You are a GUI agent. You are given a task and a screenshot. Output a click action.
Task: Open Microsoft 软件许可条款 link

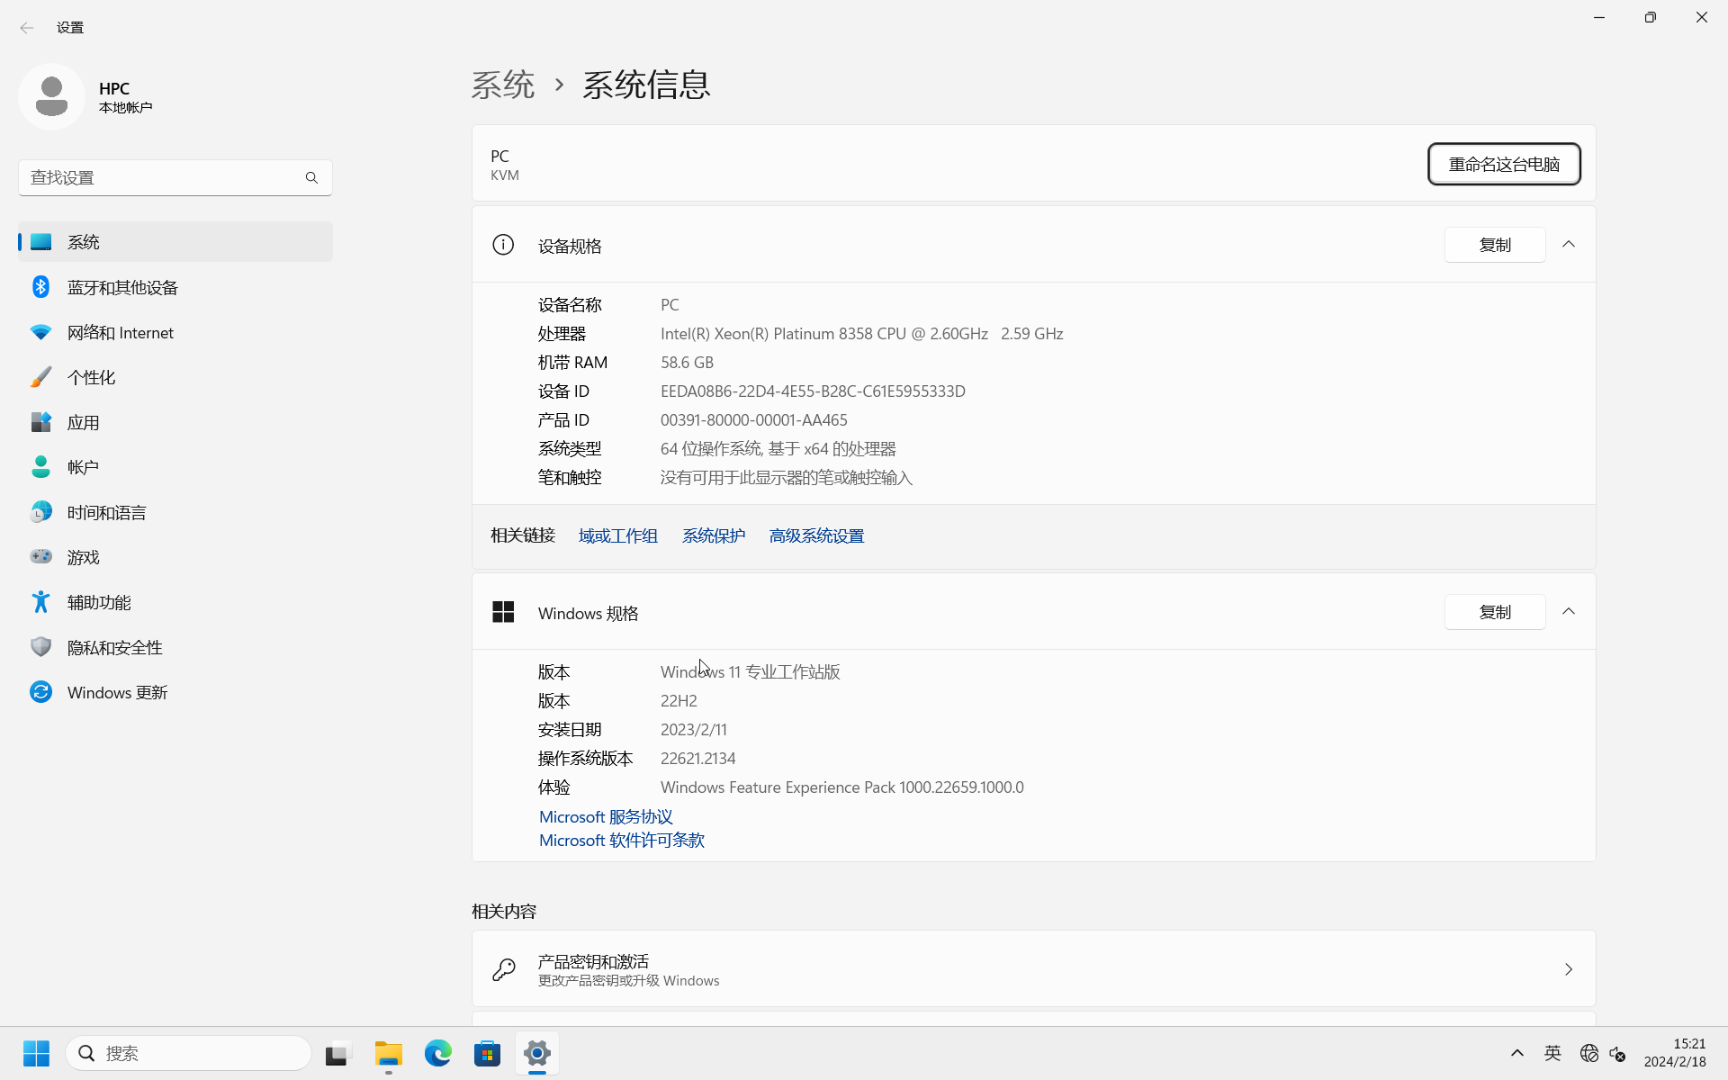pyautogui.click(x=622, y=840)
